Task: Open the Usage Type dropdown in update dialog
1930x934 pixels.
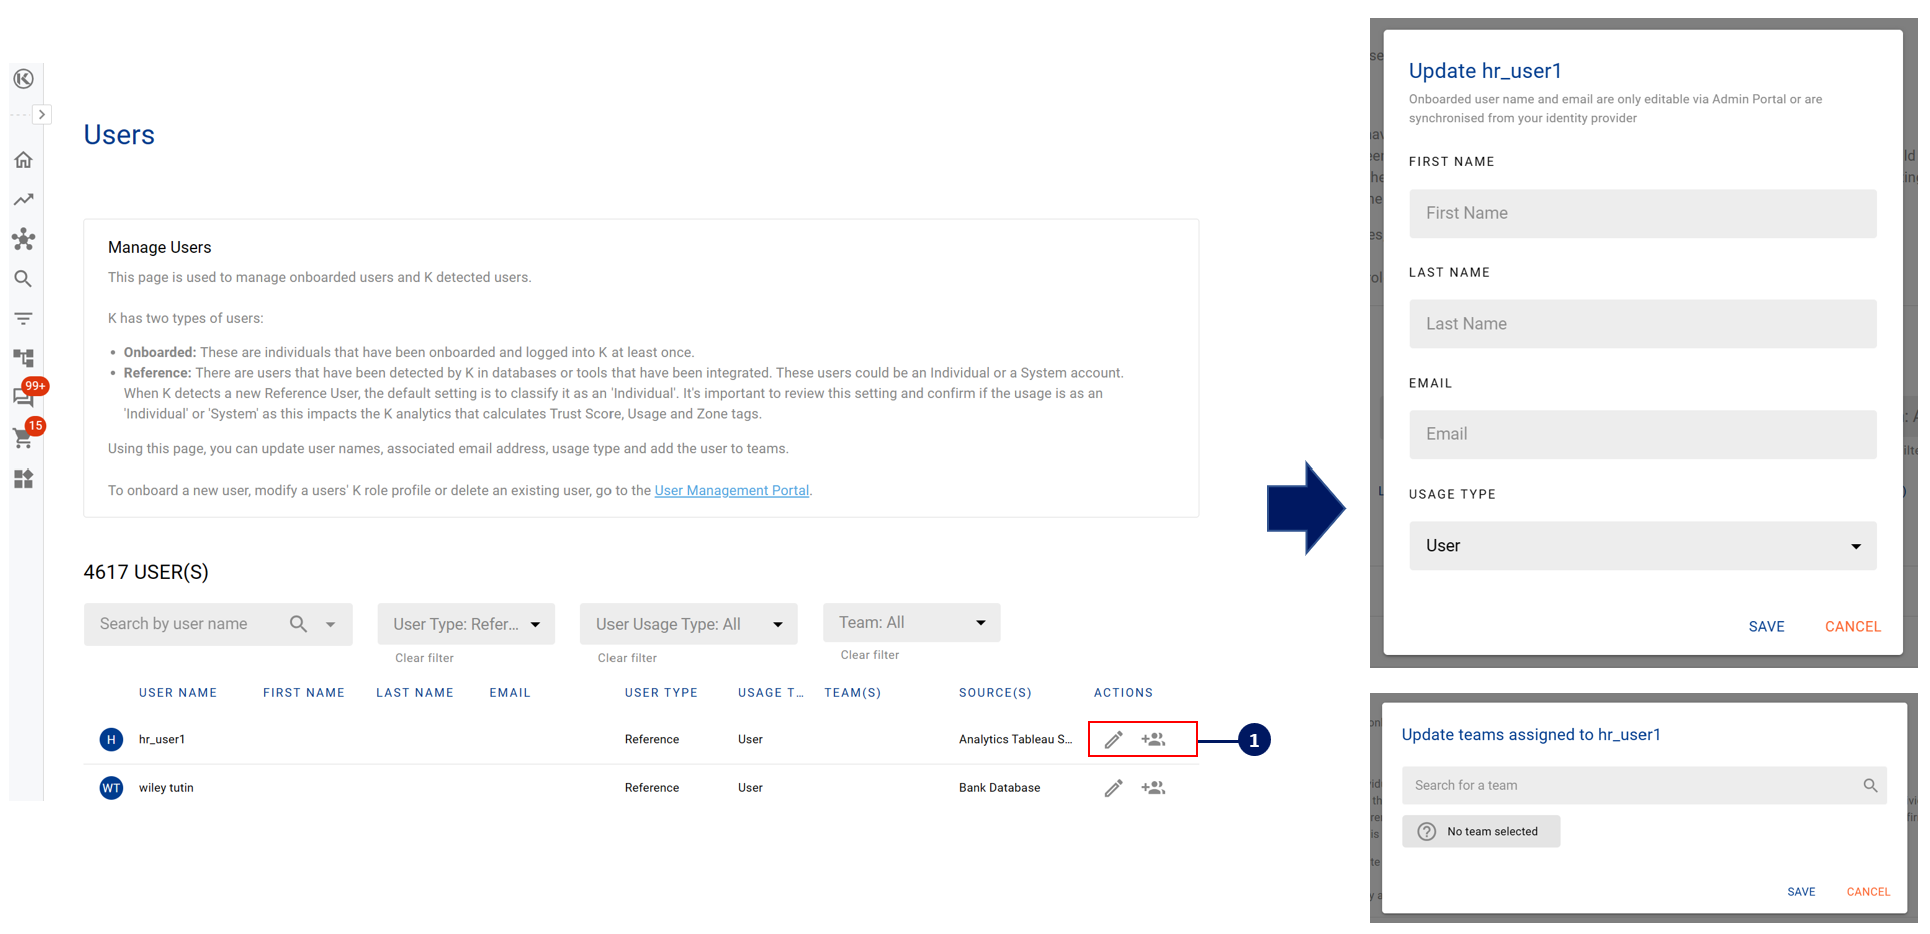Action: coord(1642,546)
